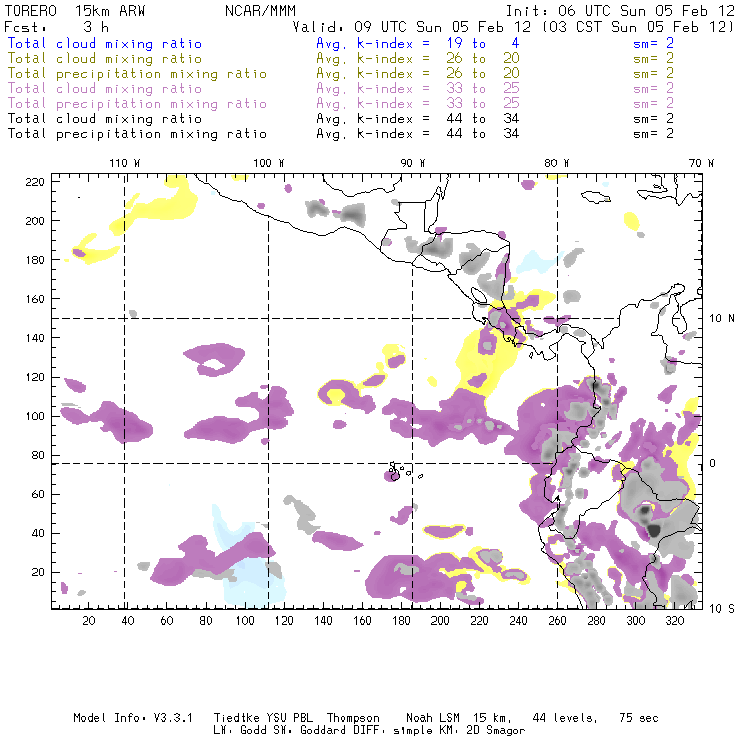Click the blue 'sm= 2' value
The image size is (740, 740).
[x=654, y=43]
